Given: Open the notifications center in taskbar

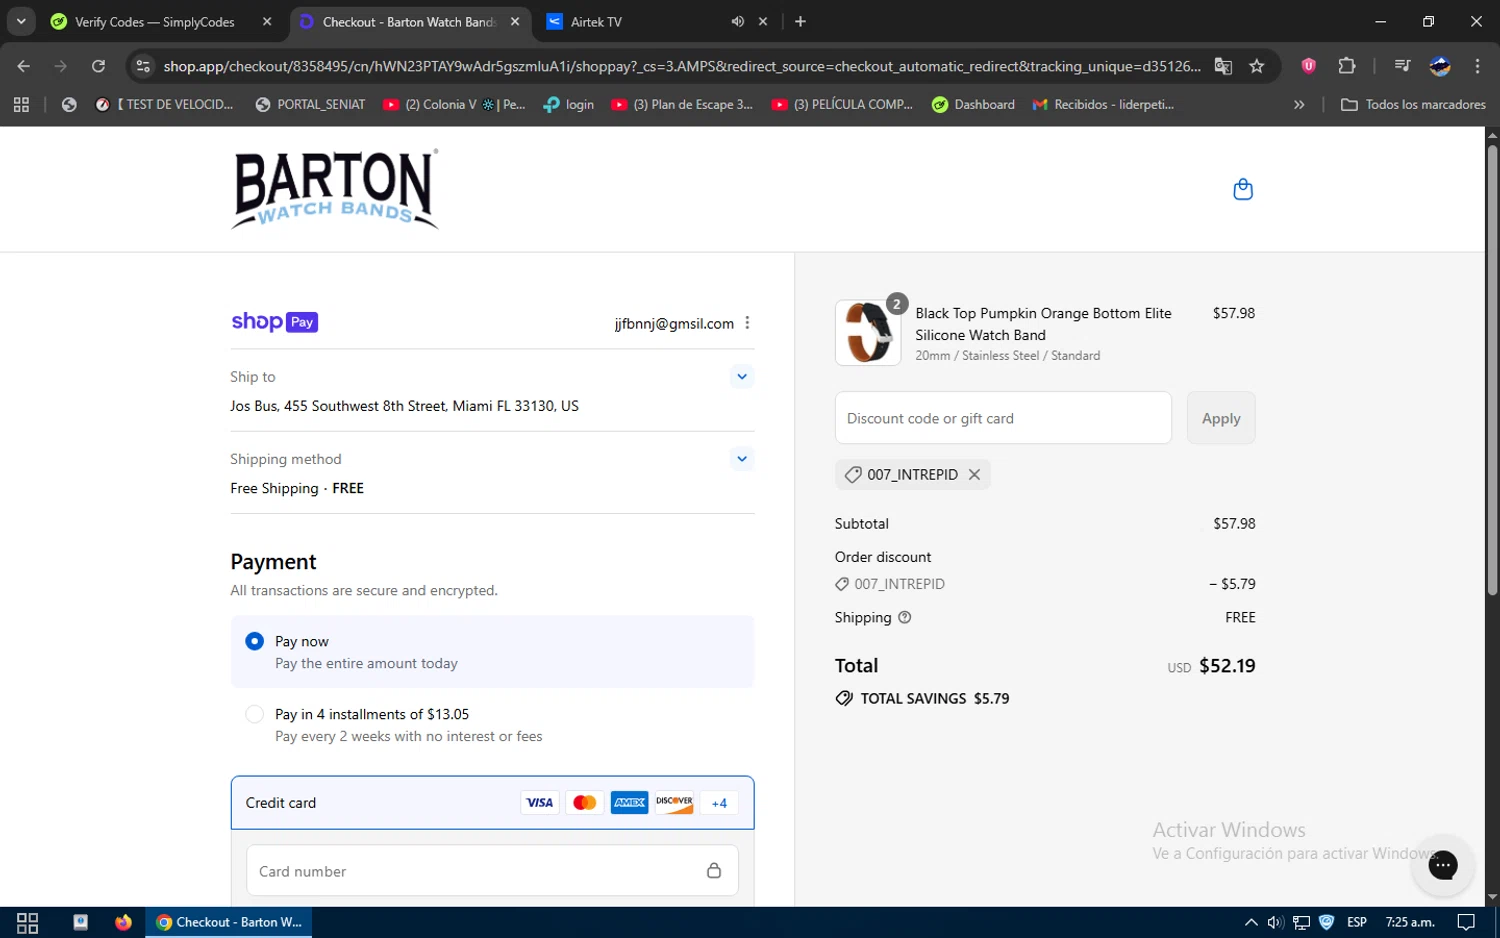Looking at the screenshot, I should [1466, 922].
